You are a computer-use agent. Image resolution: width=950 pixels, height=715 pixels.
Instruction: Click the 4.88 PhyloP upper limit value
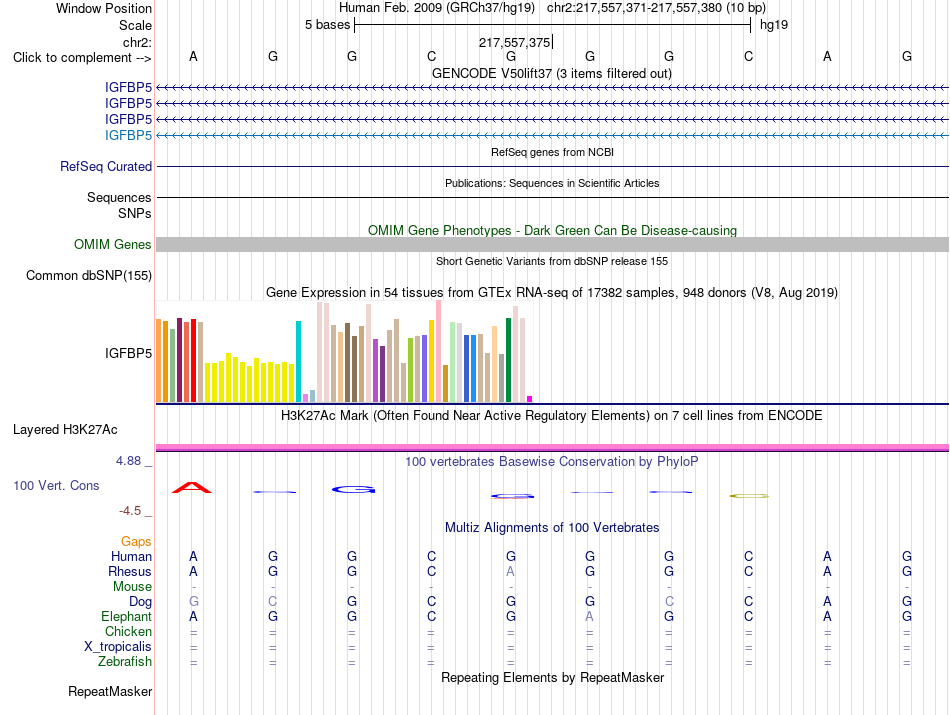point(128,461)
